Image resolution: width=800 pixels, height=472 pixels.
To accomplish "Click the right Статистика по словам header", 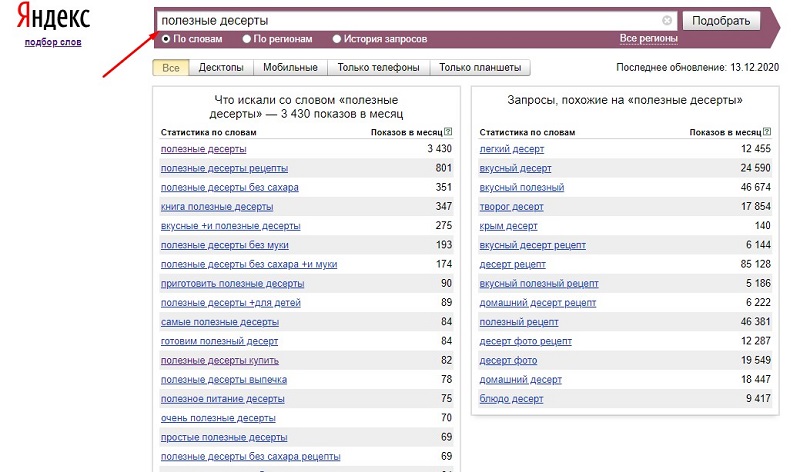I will pos(527,132).
